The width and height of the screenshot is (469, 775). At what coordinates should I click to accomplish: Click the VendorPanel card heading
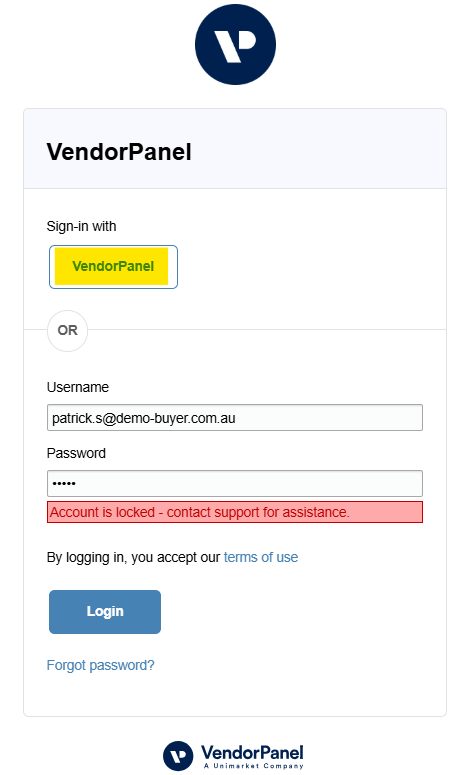[x=119, y=152]
